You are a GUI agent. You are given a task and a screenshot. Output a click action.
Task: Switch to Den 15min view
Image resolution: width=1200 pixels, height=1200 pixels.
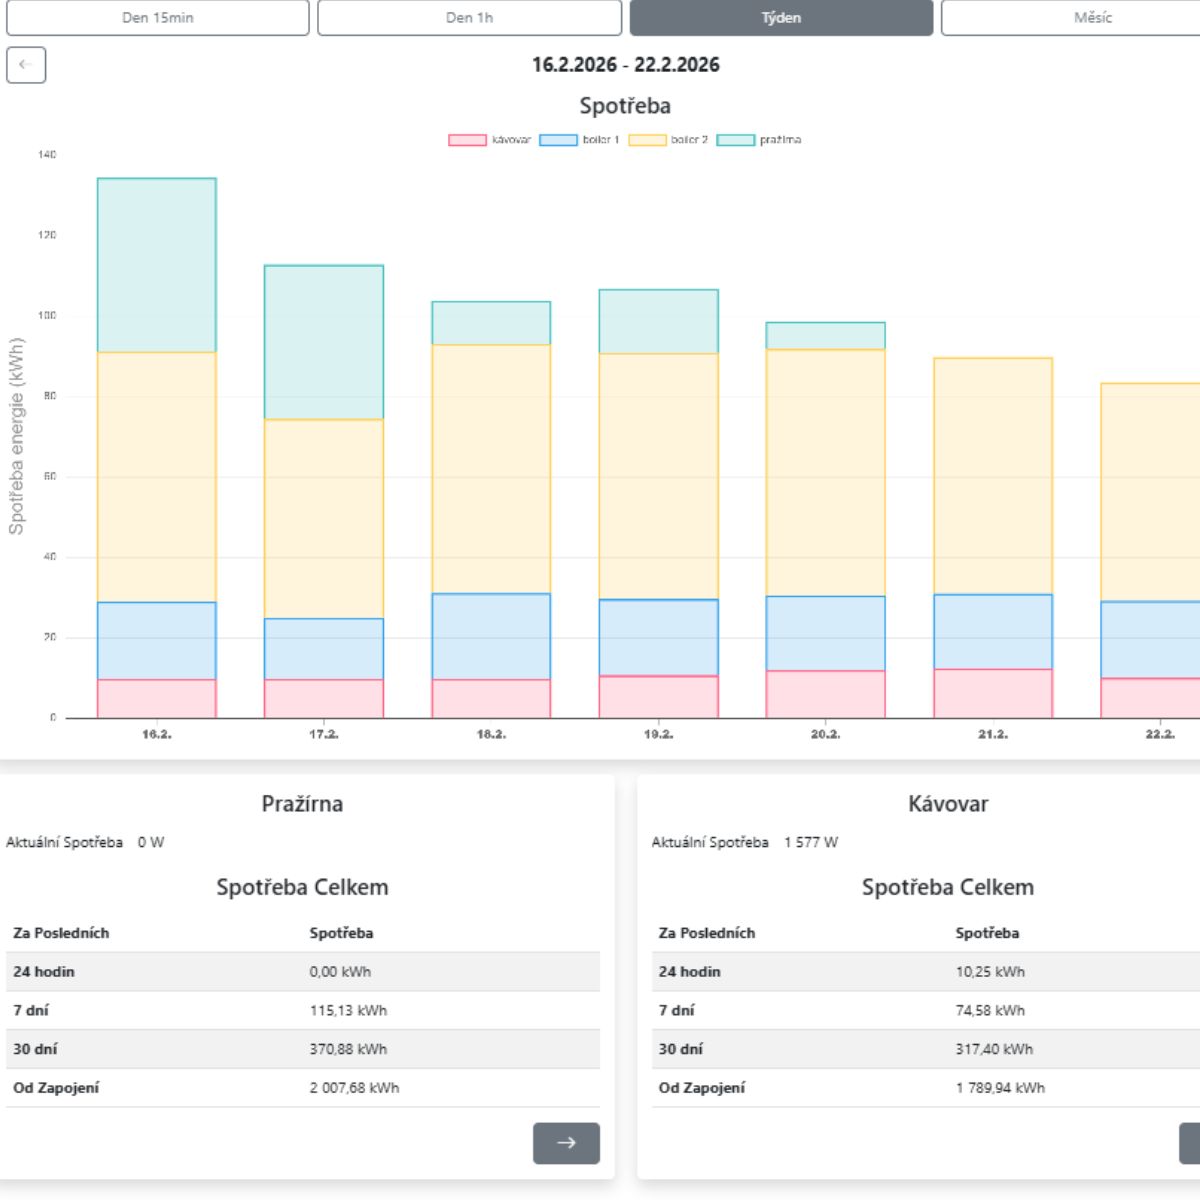158,18
